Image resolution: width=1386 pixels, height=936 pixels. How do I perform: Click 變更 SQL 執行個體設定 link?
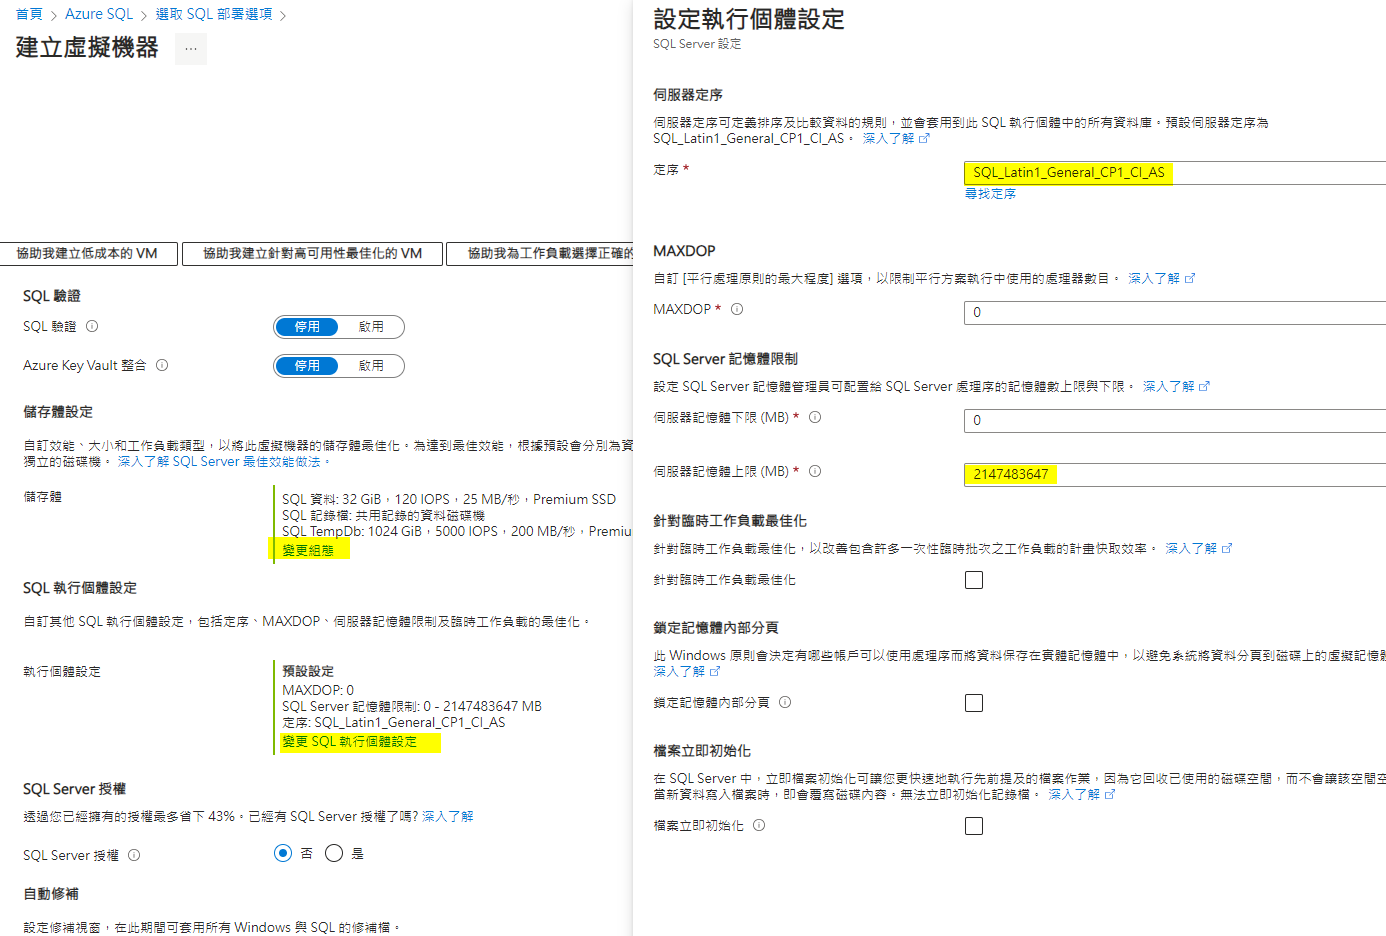pos(349,742)
